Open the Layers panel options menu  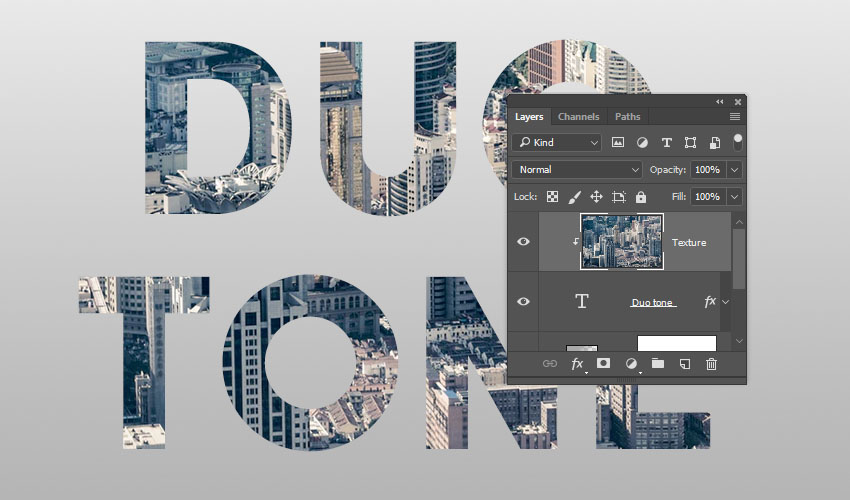pos(735,117)
